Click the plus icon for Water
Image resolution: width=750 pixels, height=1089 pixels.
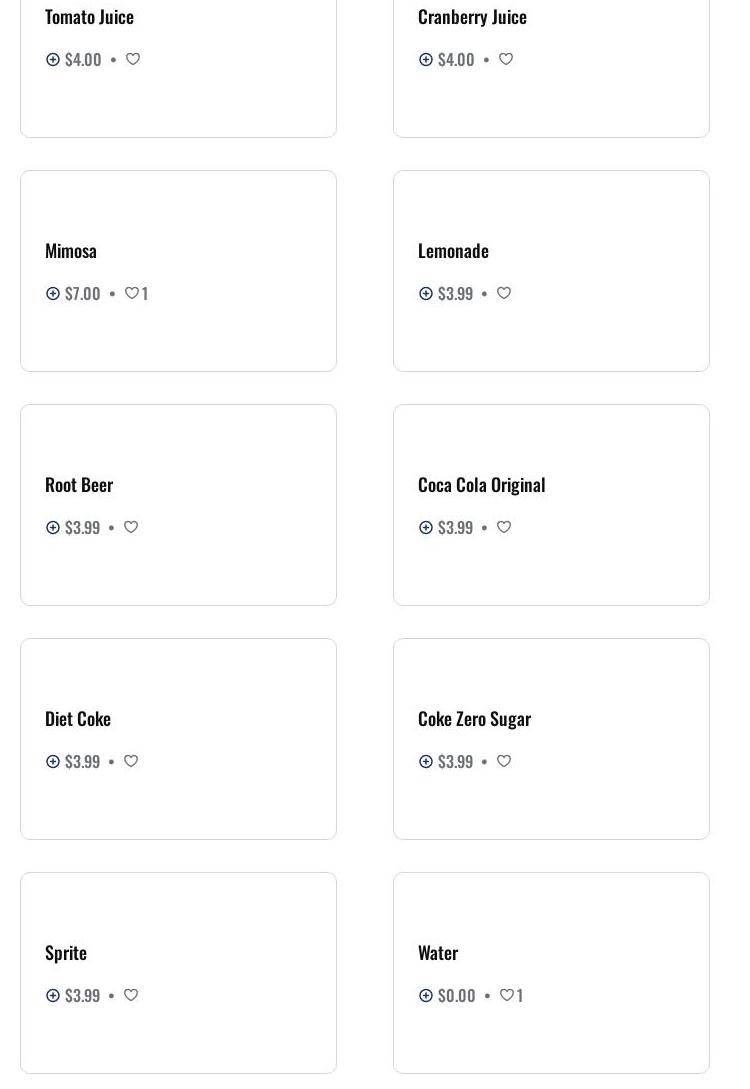[426, 995]
